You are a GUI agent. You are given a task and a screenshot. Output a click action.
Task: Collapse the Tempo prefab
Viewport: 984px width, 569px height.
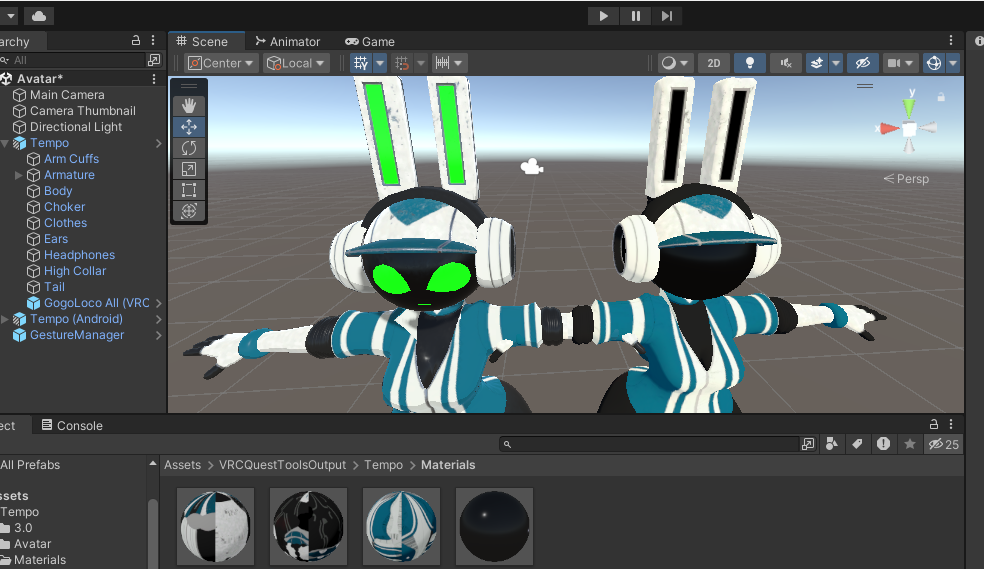5,144
